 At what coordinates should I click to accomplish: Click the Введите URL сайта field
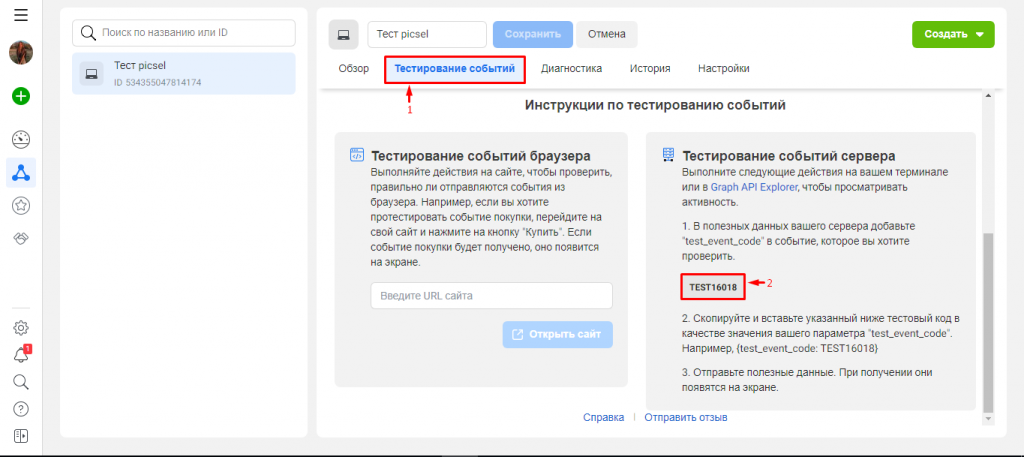point(492,296)
